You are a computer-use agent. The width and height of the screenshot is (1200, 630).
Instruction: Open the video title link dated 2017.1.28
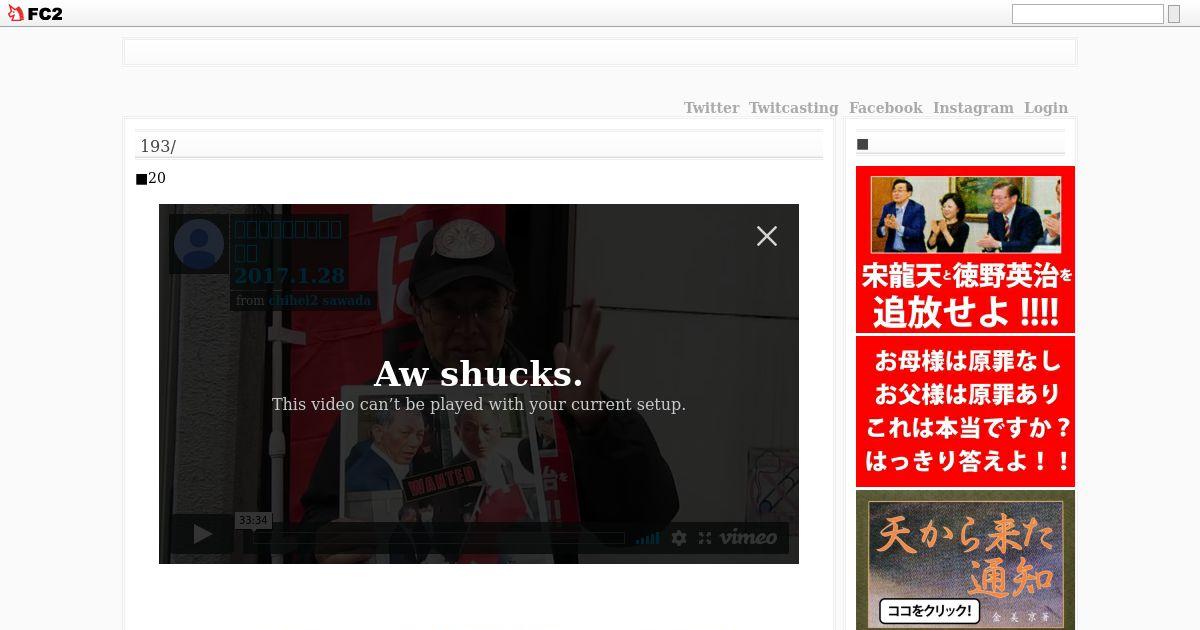(x=289, y=252)
